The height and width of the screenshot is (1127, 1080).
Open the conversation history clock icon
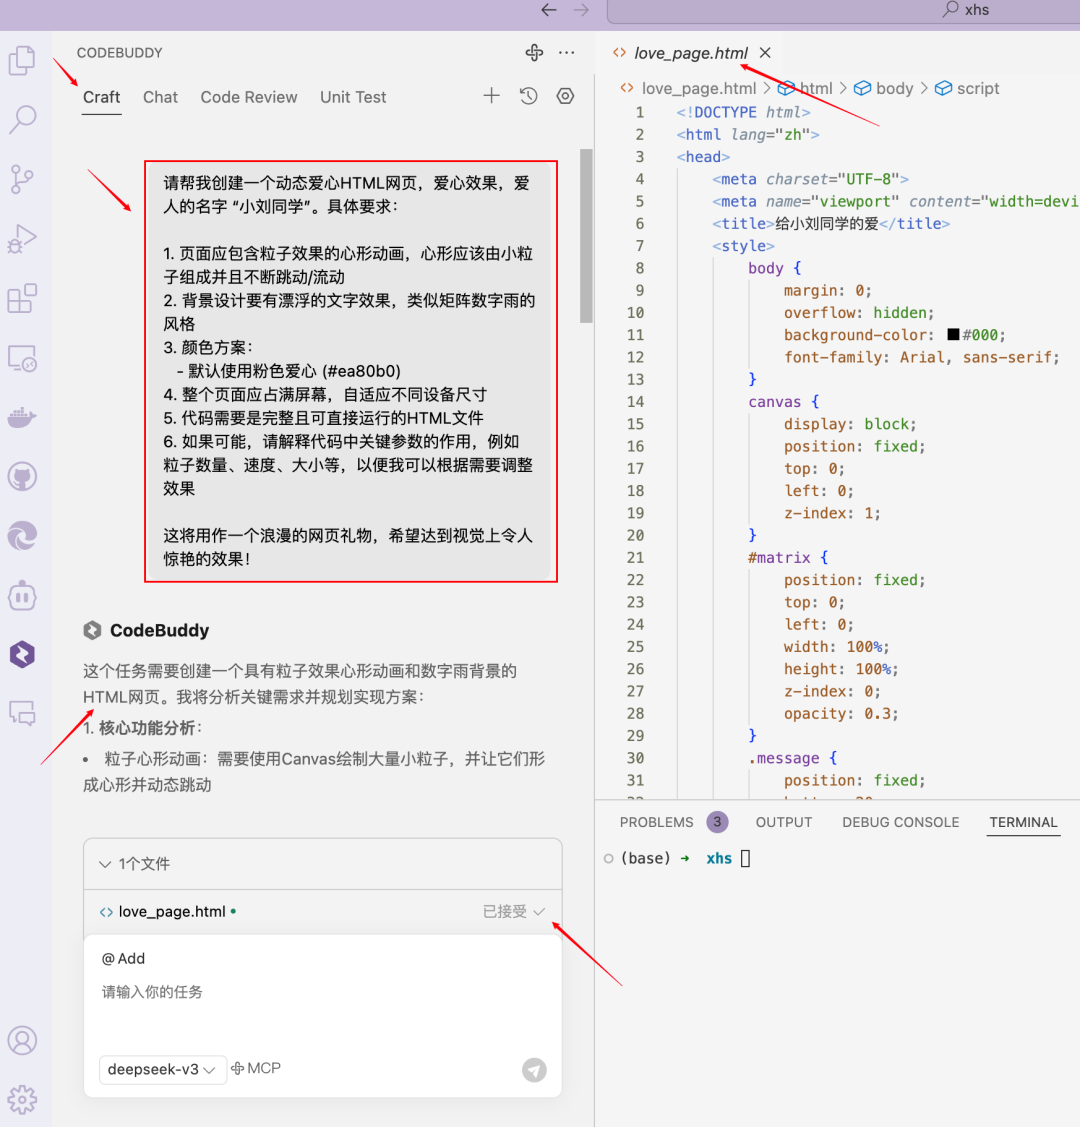pyautogui.click(x=529, y=96)
